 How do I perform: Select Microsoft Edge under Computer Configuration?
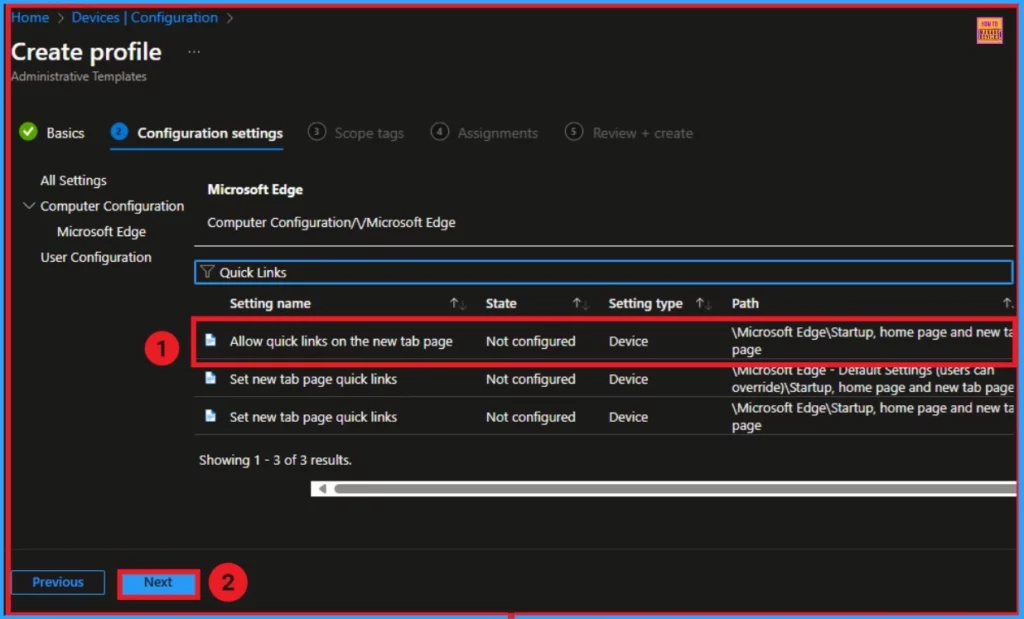tap(101, 231)
